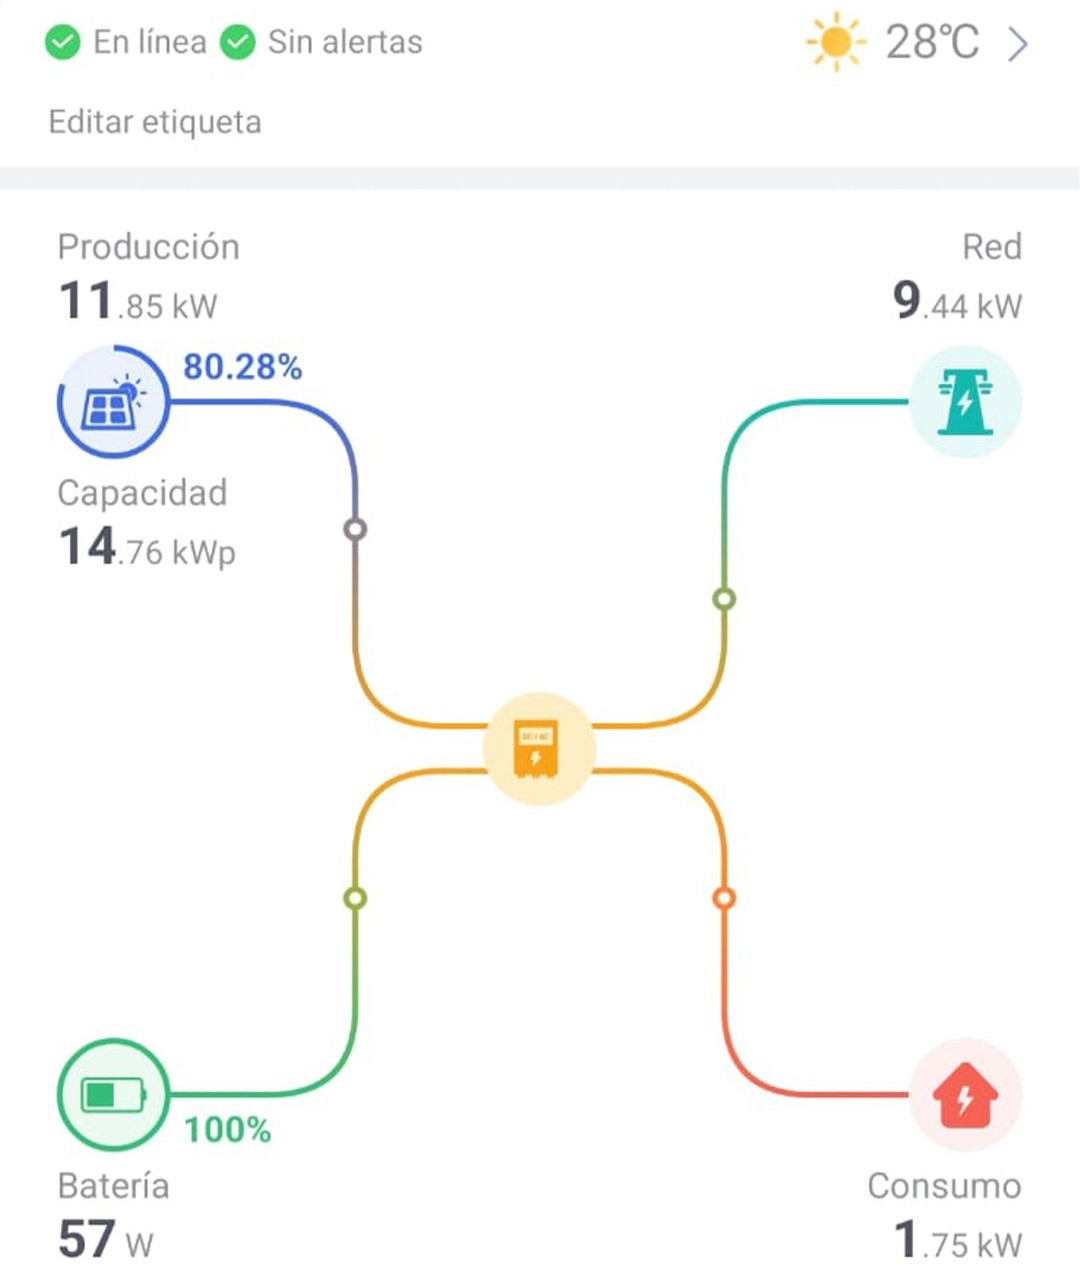Expand the weather details chevron arrow

pyautogui.click(x=1017, y=44)
